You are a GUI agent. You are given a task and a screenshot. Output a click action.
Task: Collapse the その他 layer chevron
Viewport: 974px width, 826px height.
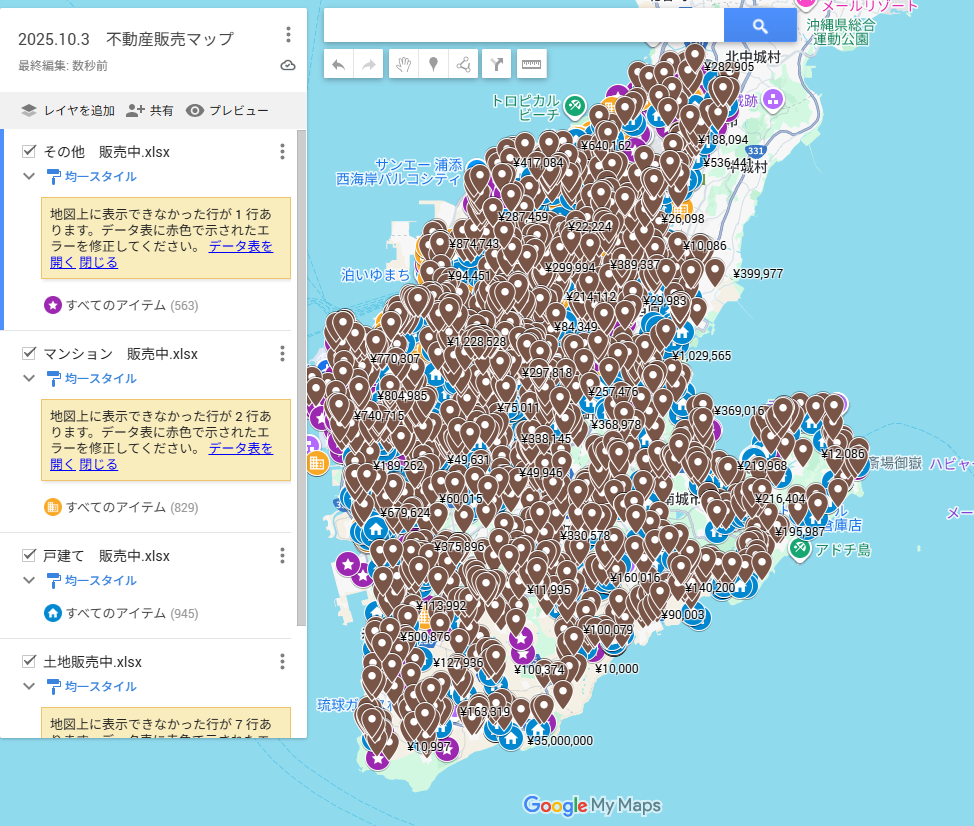29,177
